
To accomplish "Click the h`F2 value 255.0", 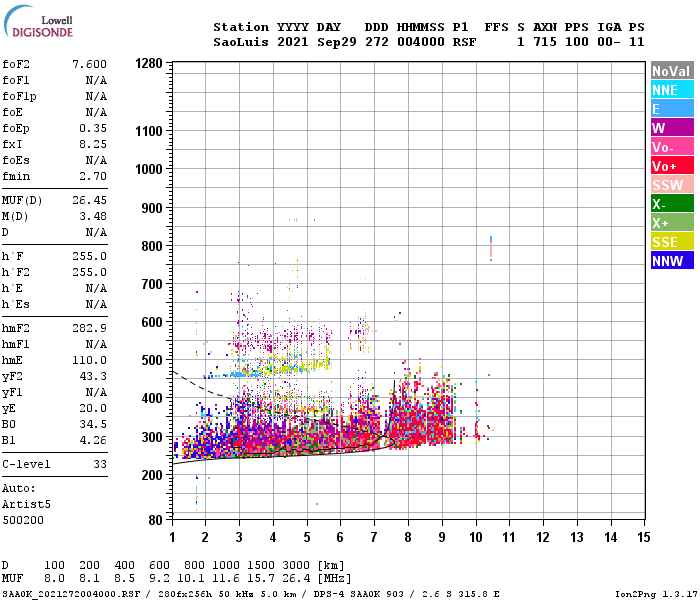I will (x=89, y=272).
